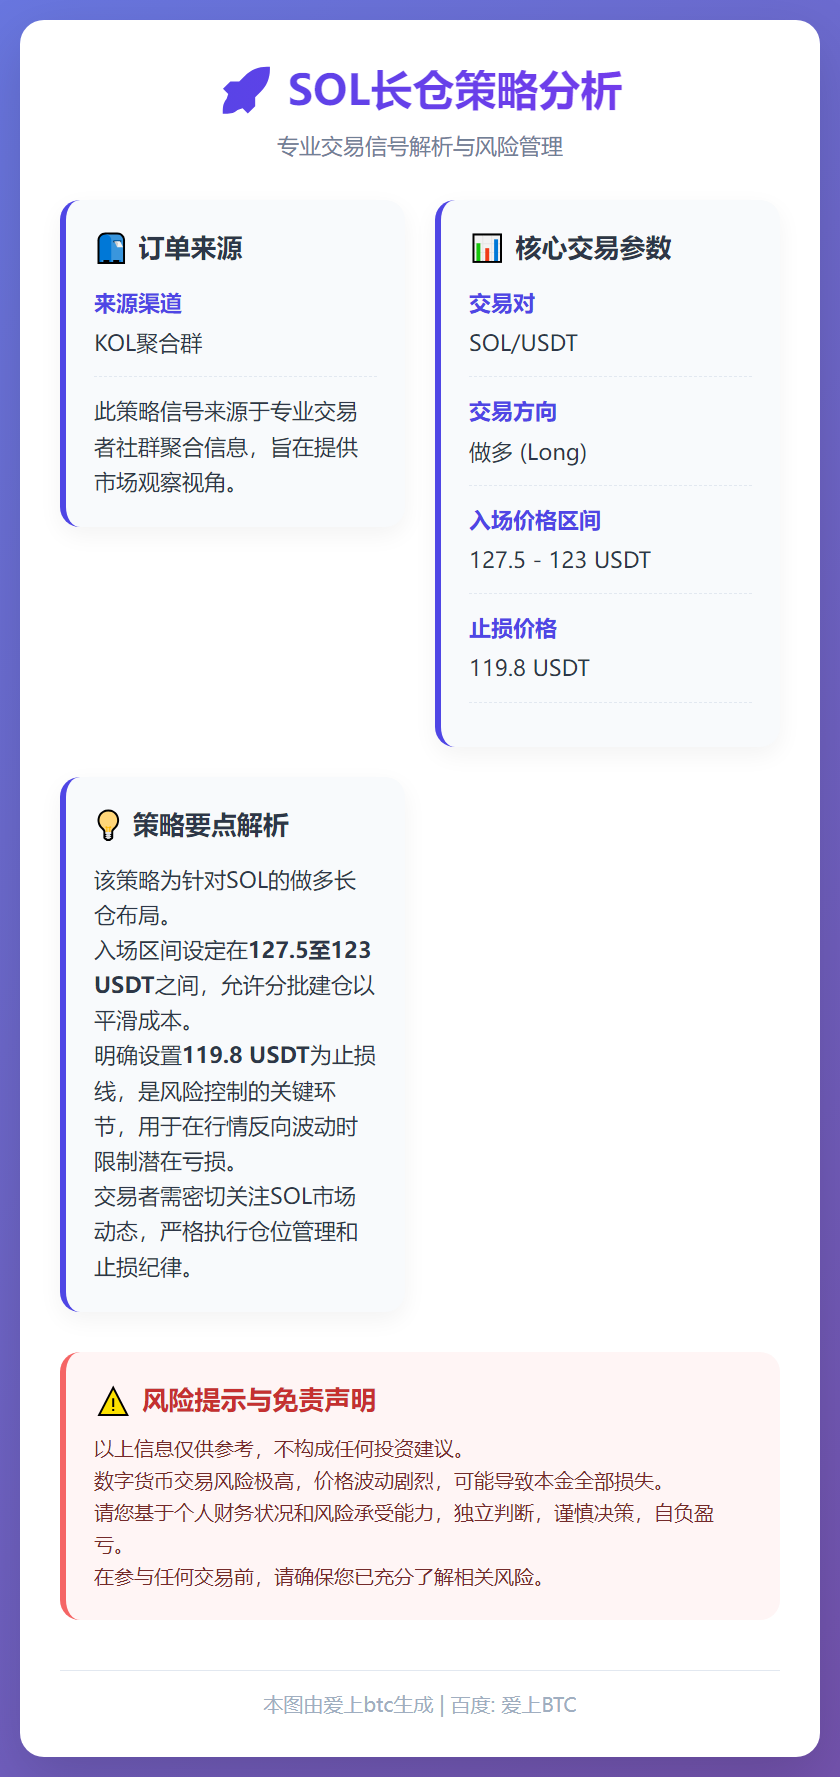Select the SOL/USDT value
Screen dimensions: 840x1777
coord(523,343)
